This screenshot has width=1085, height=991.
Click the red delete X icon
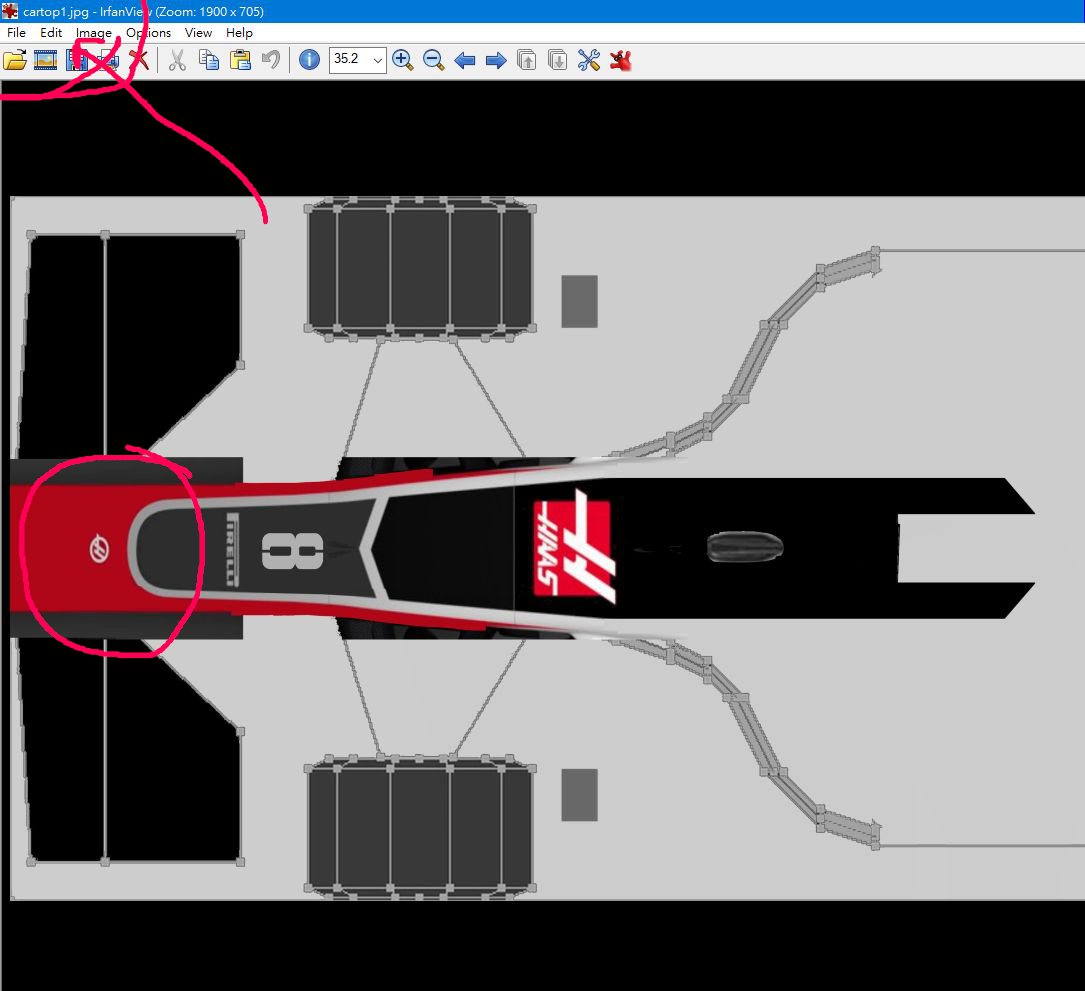coord(139,61)
